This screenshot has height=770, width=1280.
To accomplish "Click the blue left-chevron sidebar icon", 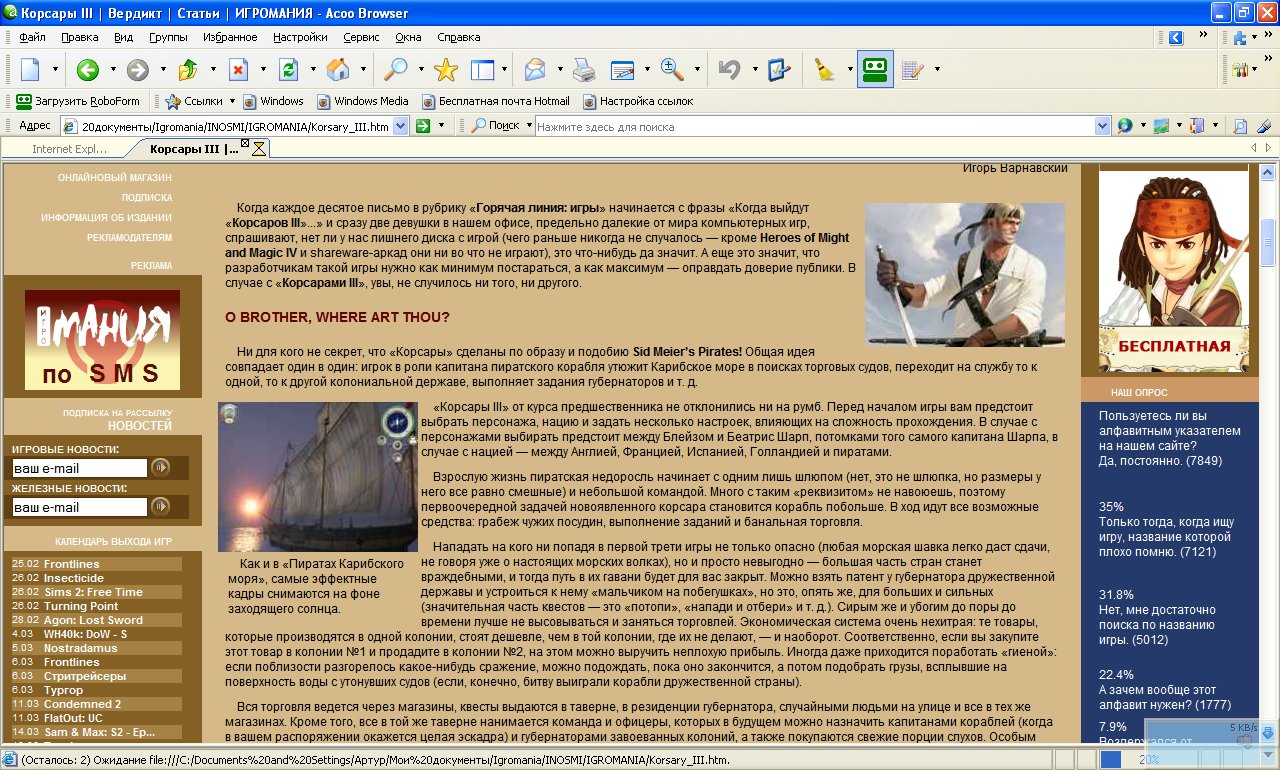I will coord(1176,38).
